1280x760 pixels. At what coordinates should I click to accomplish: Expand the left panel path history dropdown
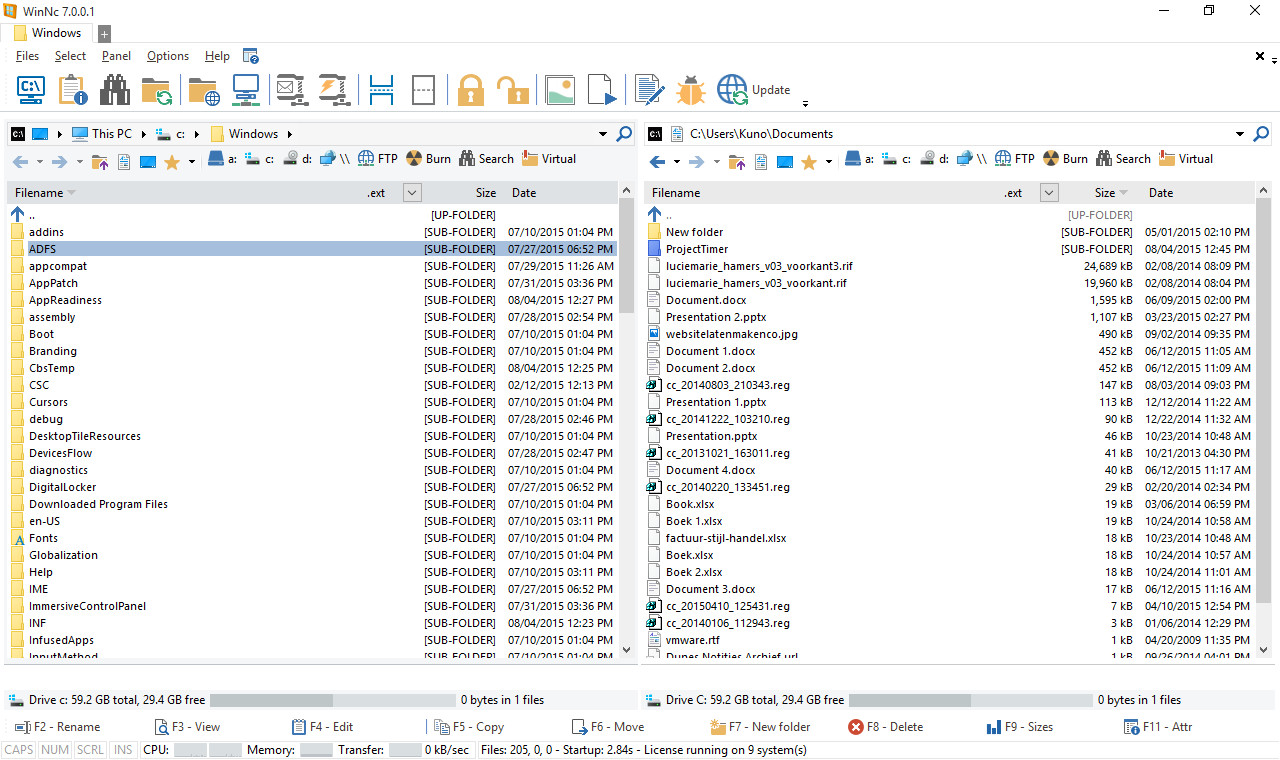click(603, 134)
